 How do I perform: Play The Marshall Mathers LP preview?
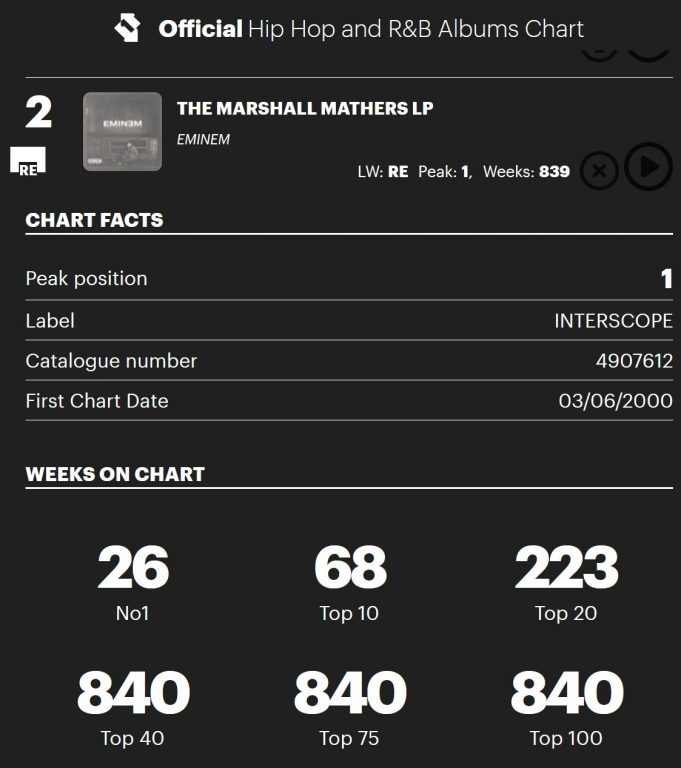[x=648, y=167]
